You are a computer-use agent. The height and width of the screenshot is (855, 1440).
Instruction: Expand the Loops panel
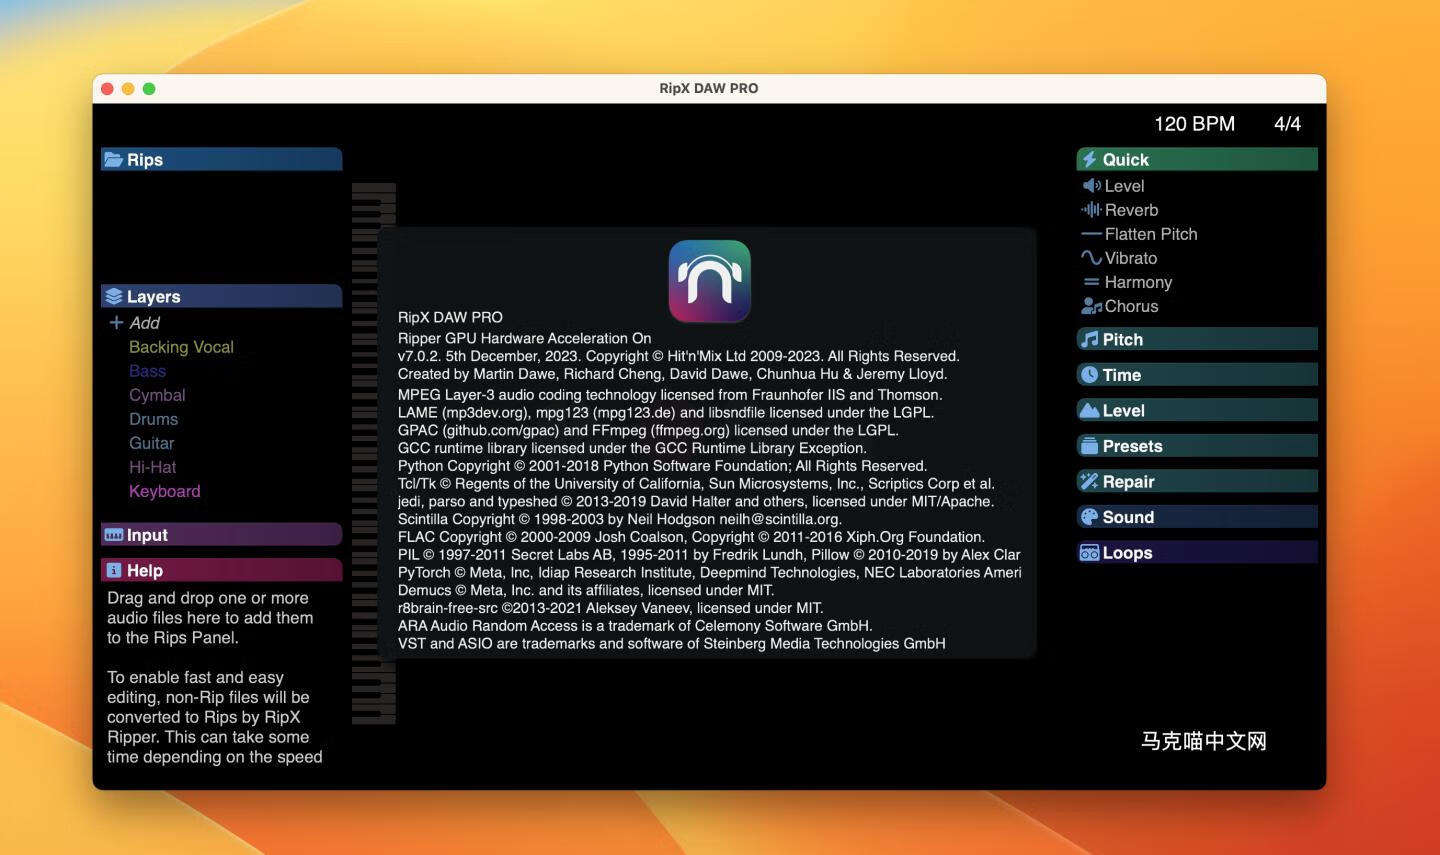pos(1197,553)
